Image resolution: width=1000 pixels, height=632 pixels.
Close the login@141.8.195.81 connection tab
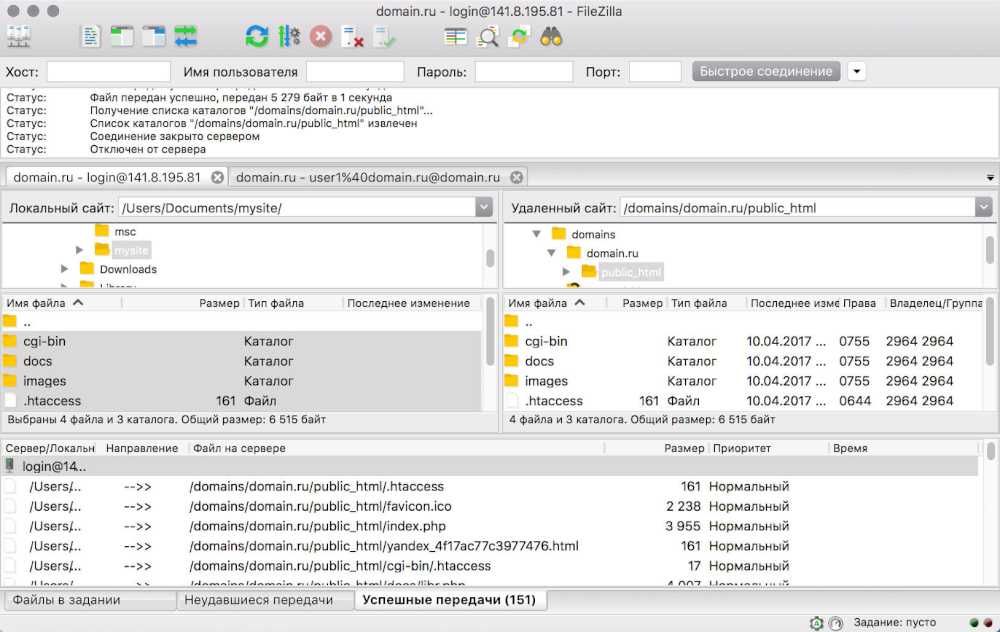click(214, 177)
